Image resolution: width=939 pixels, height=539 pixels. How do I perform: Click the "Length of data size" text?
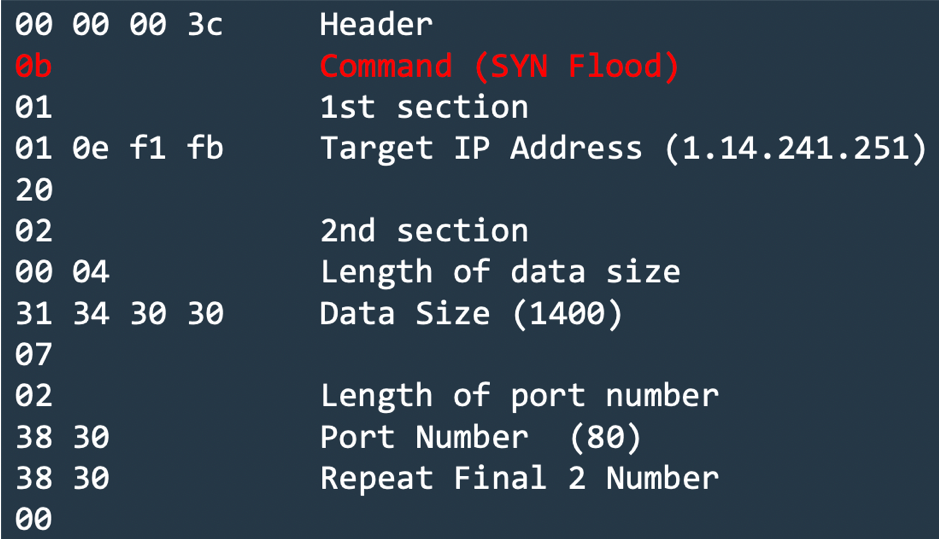(x=499, y=271)
